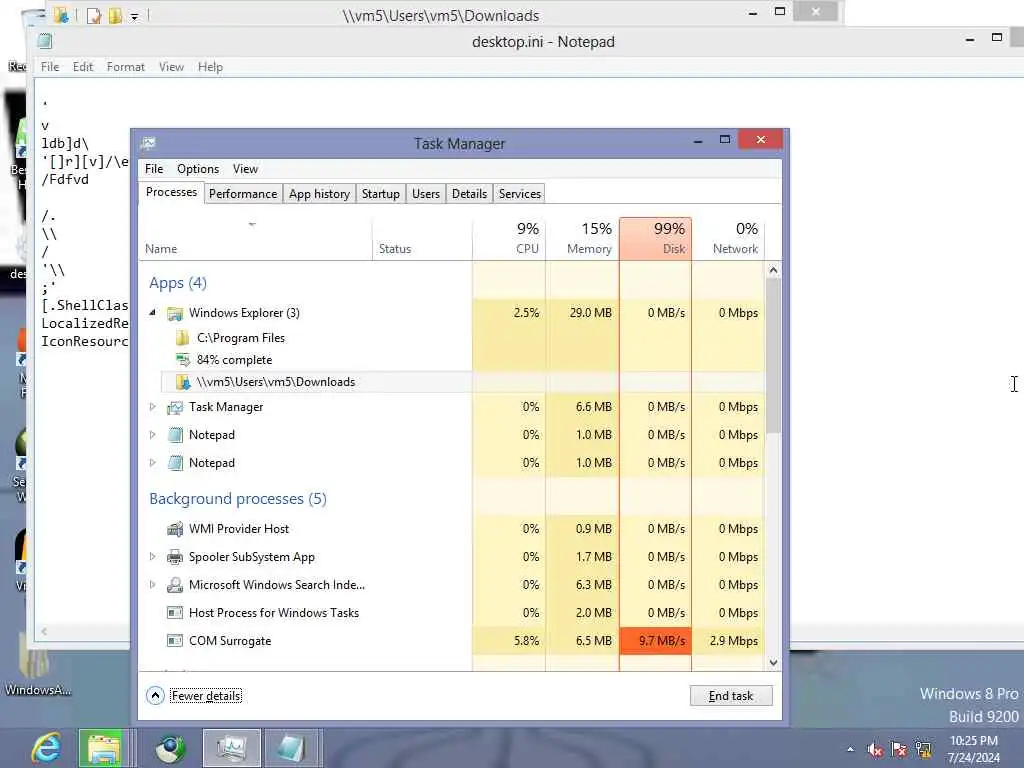The width and height of the screenshot is (1024, 768).
Task: Sort processes by Name column
Action: click(255, 238)
